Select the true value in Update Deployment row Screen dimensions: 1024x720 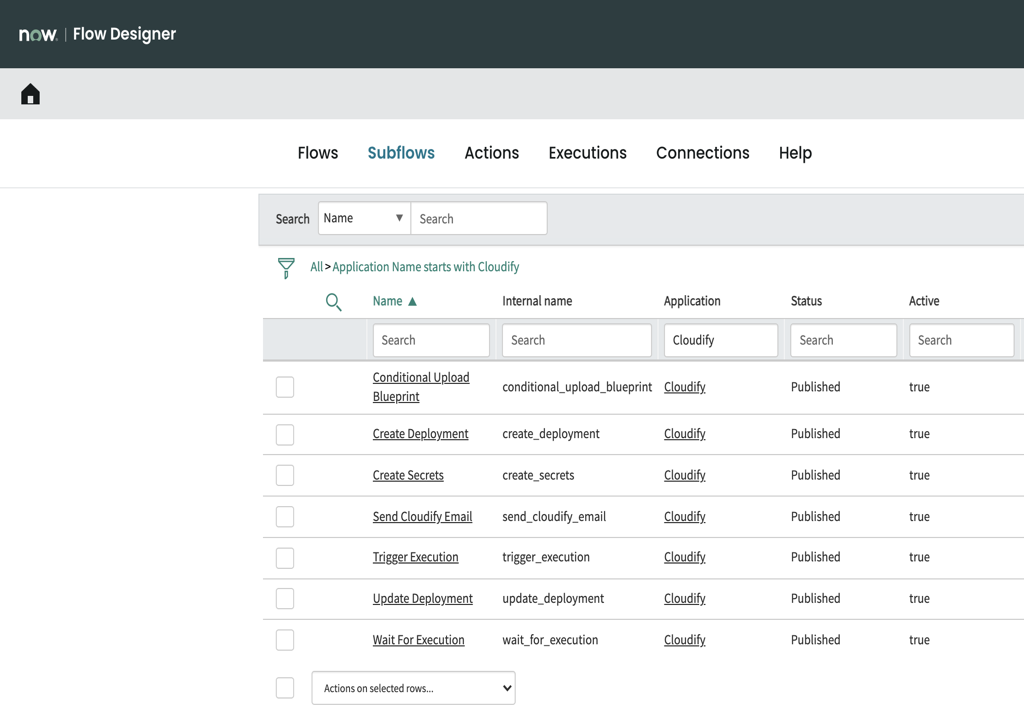920,598
